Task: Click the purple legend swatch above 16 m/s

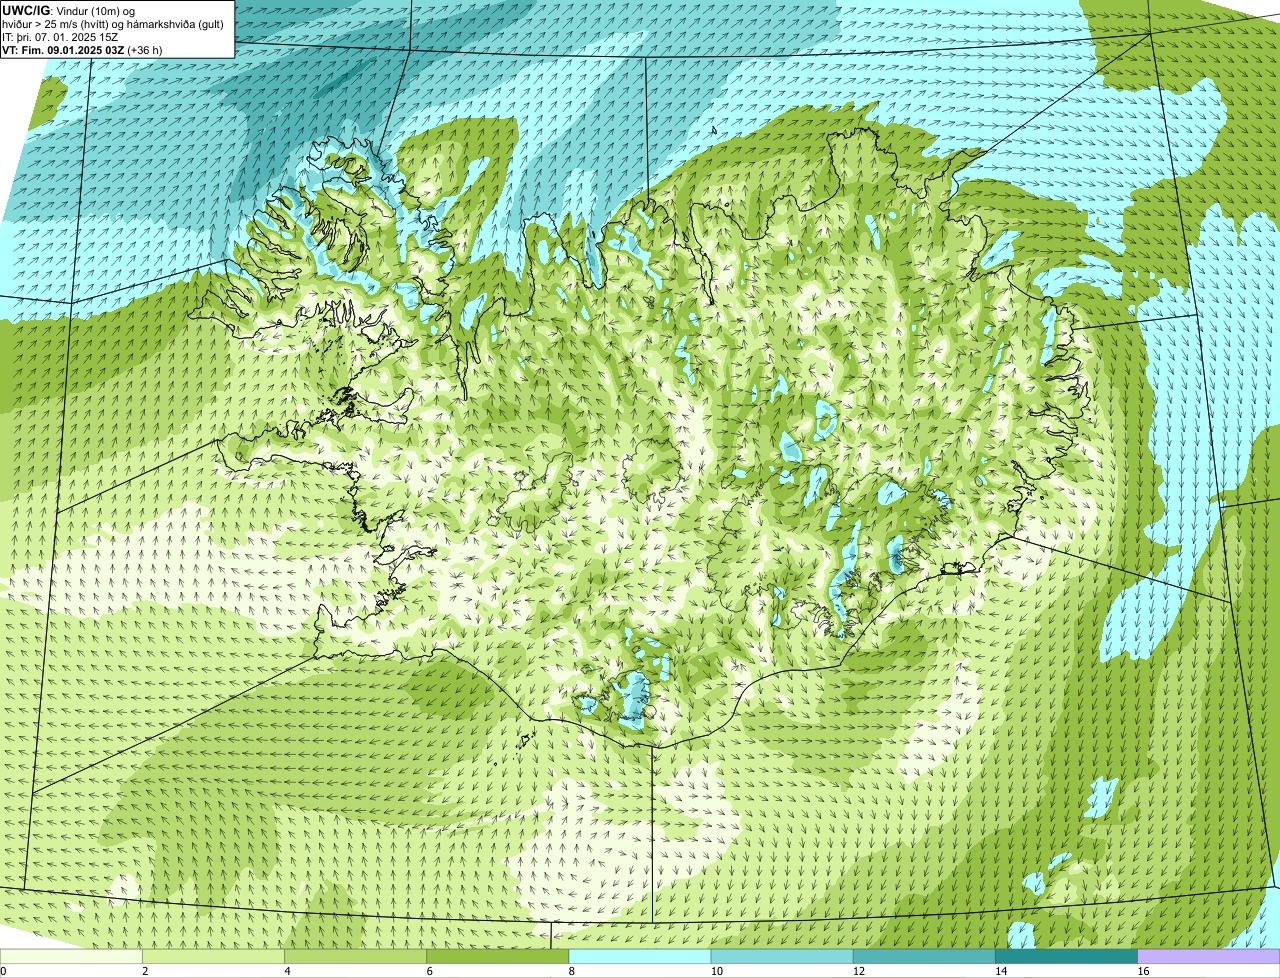Action: [1209, 956]
